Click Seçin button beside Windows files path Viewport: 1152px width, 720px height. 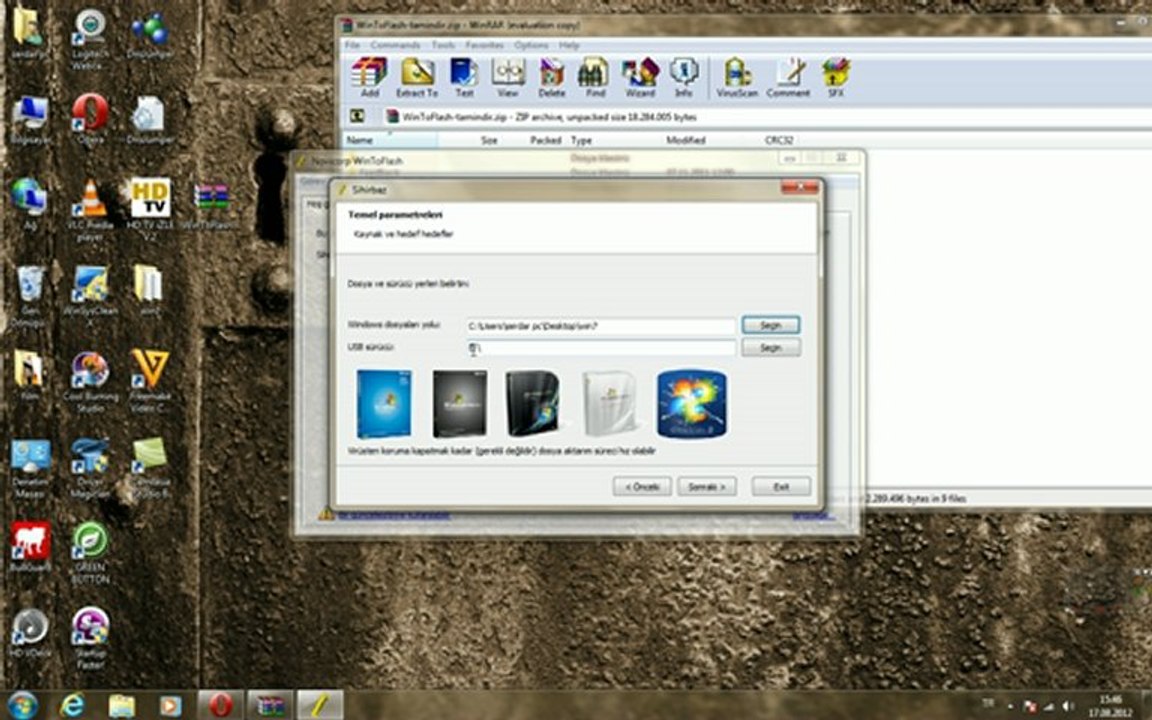(771, 325)
